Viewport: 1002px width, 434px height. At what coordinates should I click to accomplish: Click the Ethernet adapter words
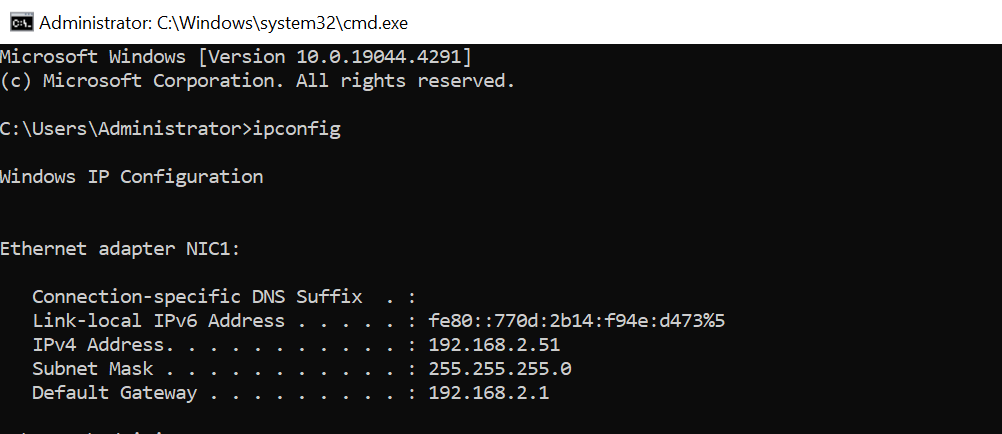coord(88,249)
